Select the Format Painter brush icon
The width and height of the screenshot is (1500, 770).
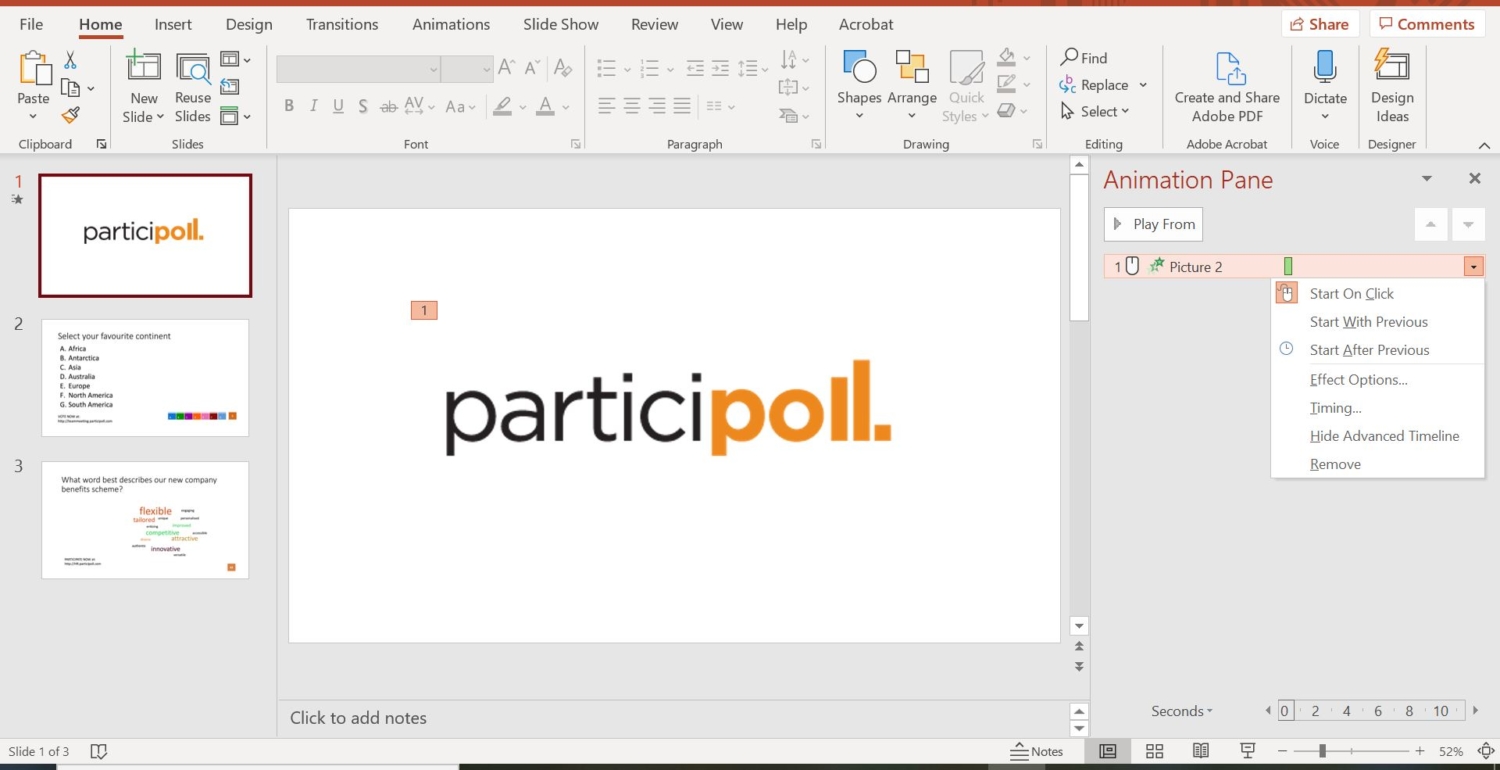pyautogui.click(x=70, y=115)
